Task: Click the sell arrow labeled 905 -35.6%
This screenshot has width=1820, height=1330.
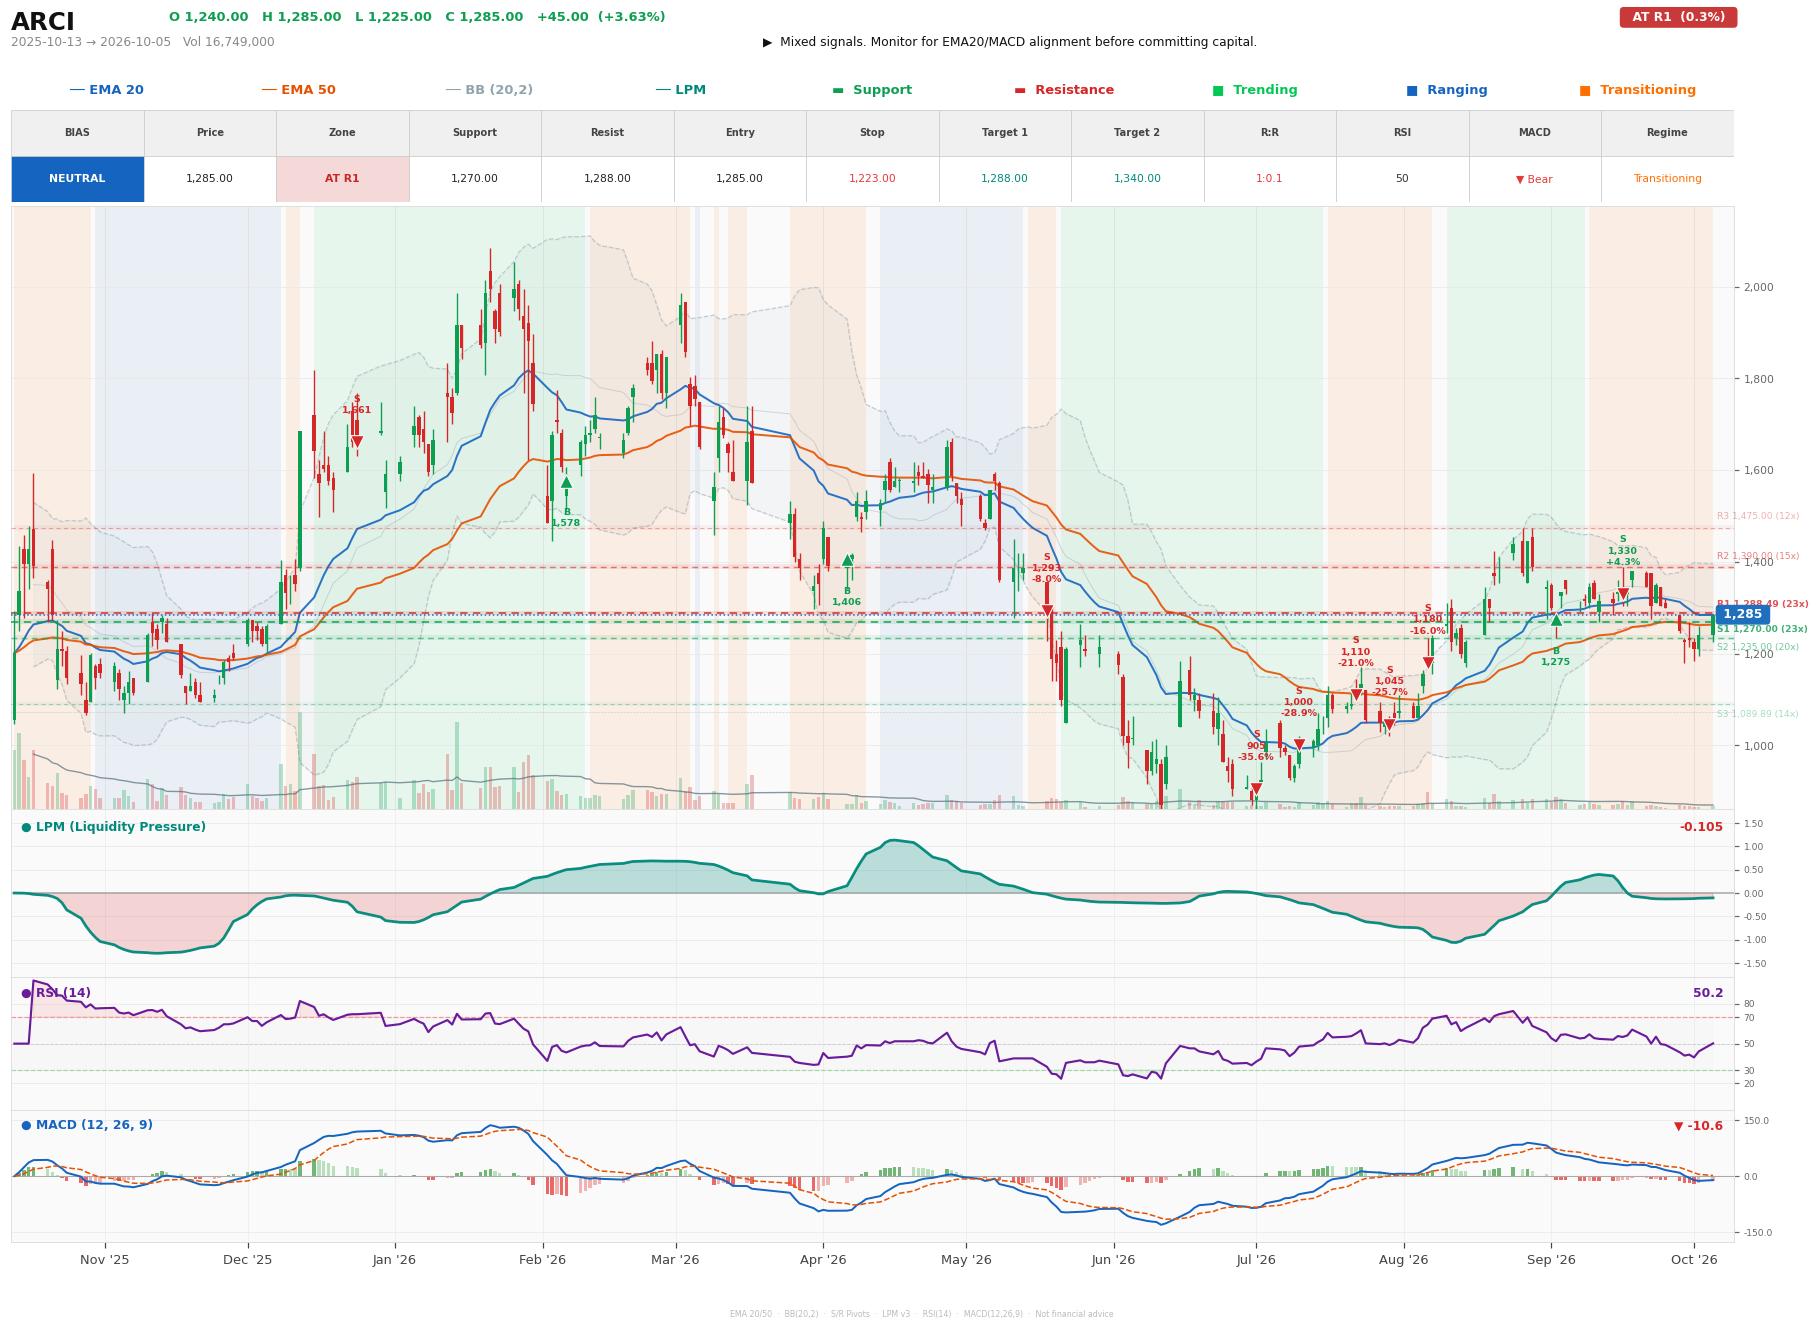Action: (x=1256, y=788)
